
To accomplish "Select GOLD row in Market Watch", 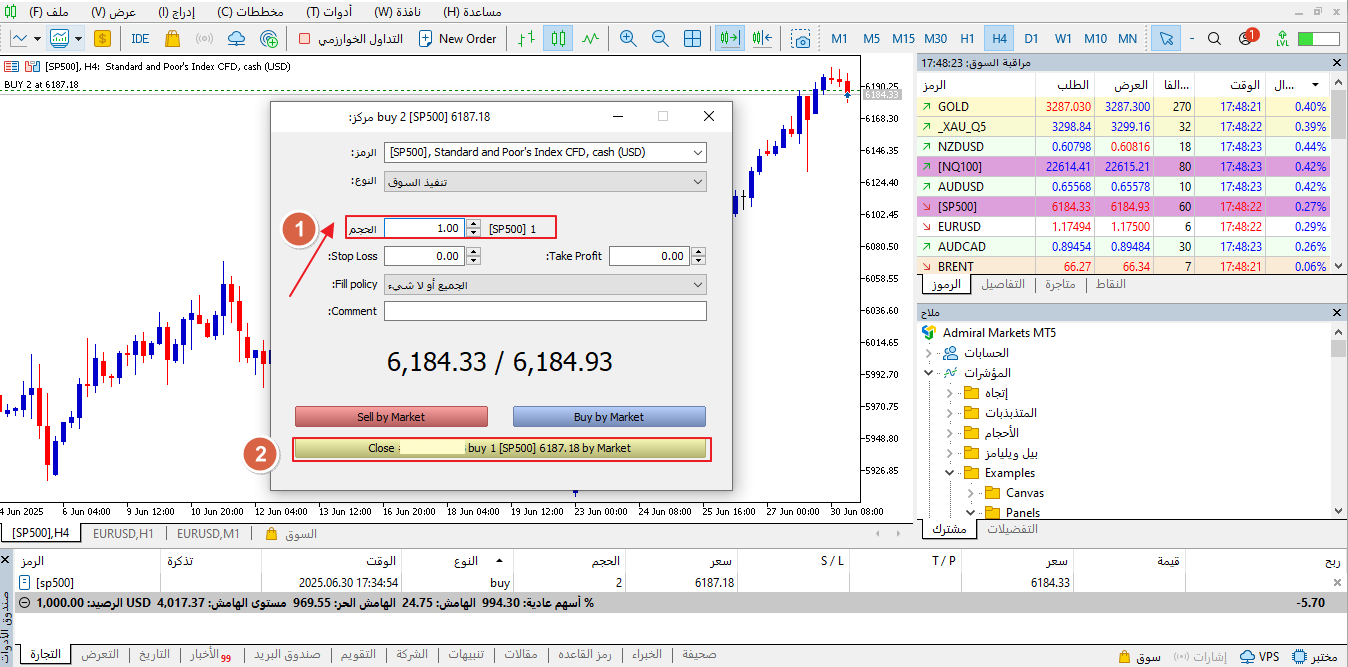I will point(1123,106).
